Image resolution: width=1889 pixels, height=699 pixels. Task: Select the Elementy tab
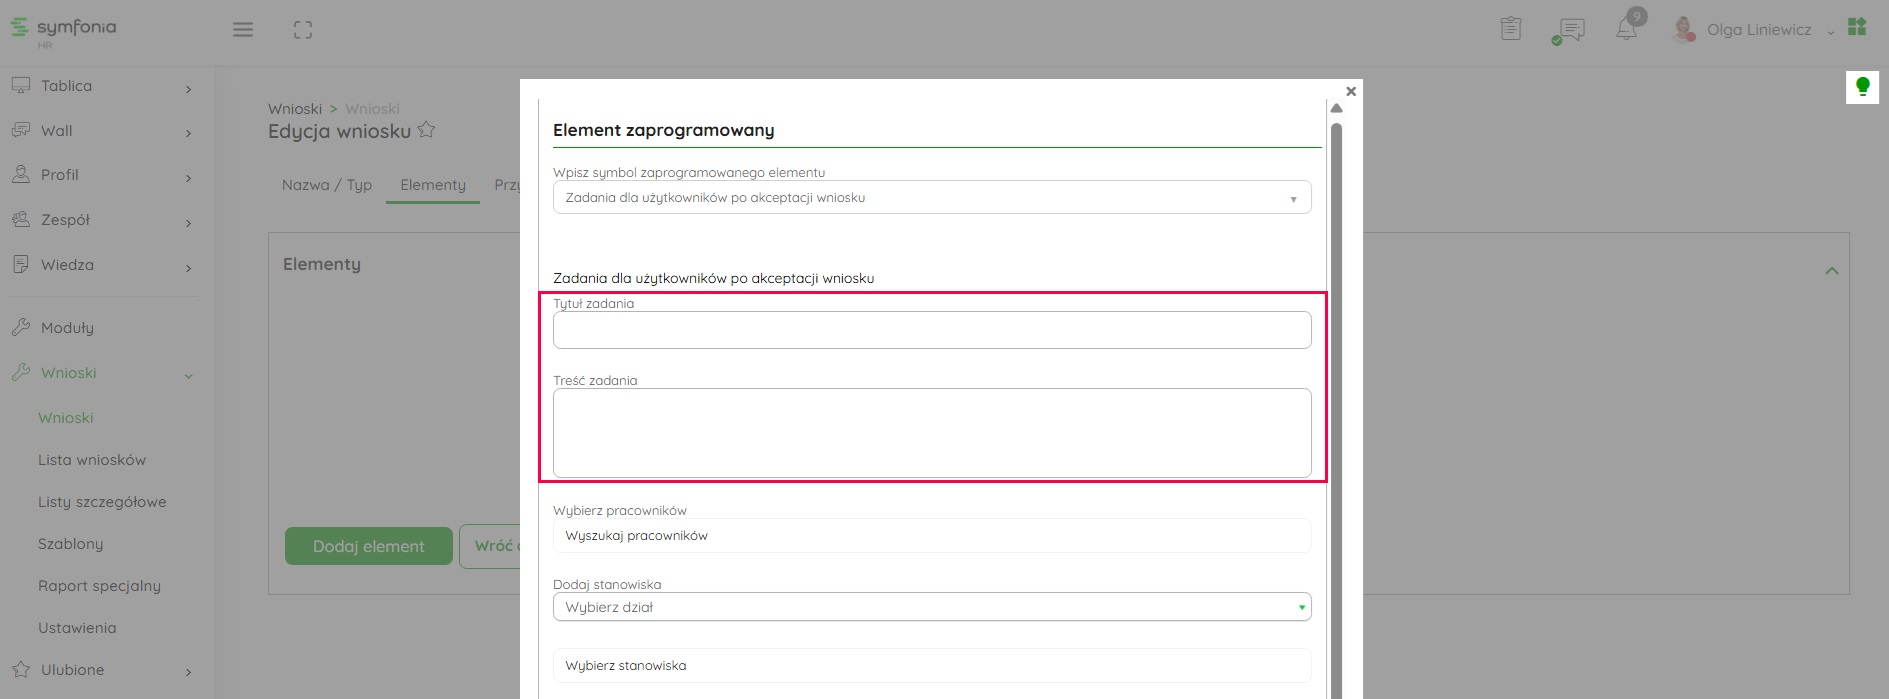pos(433,185)
